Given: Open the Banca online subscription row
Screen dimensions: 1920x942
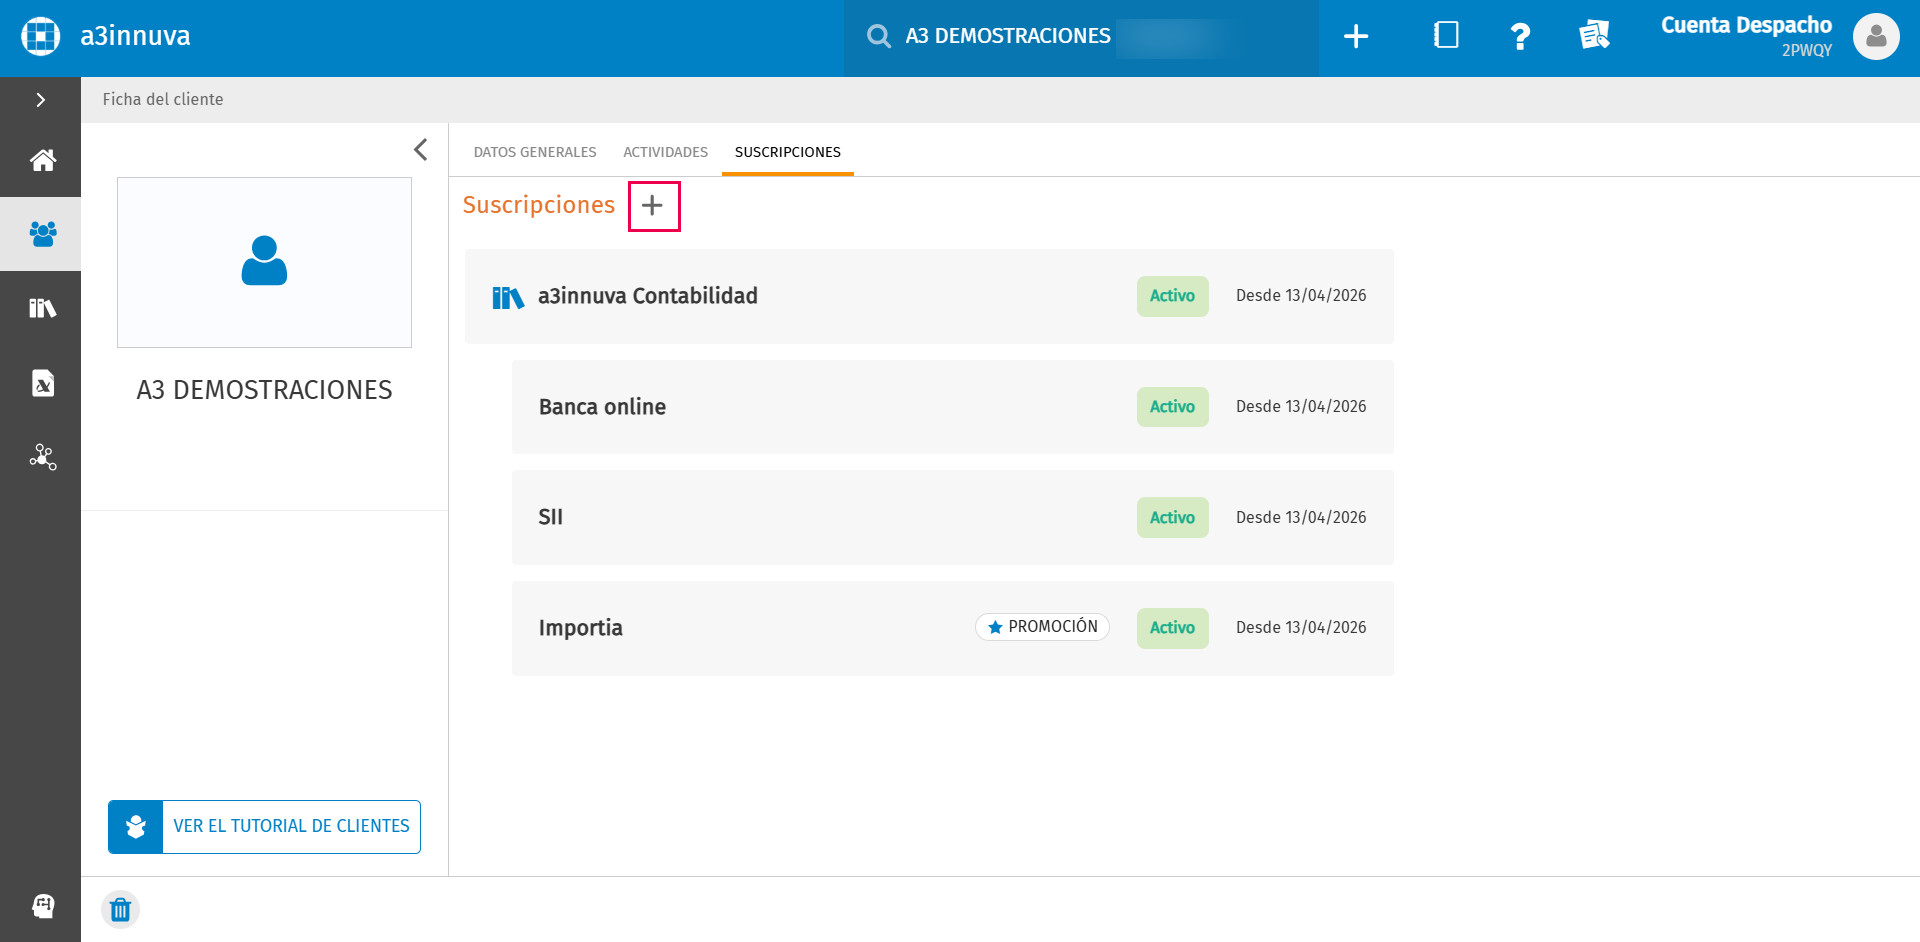Looking at the screenshot, I should pos(953,407).
